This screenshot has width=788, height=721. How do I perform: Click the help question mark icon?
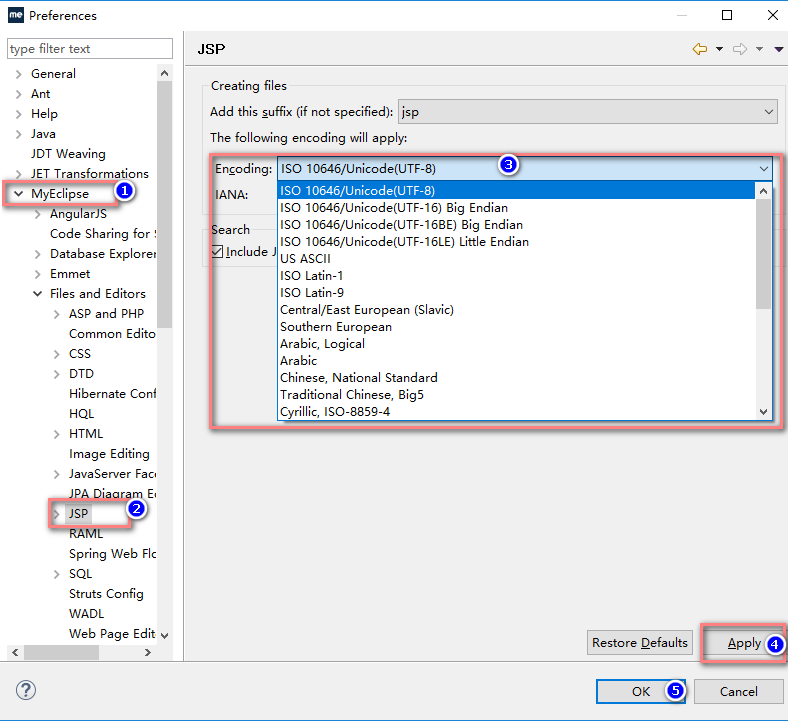26,690
